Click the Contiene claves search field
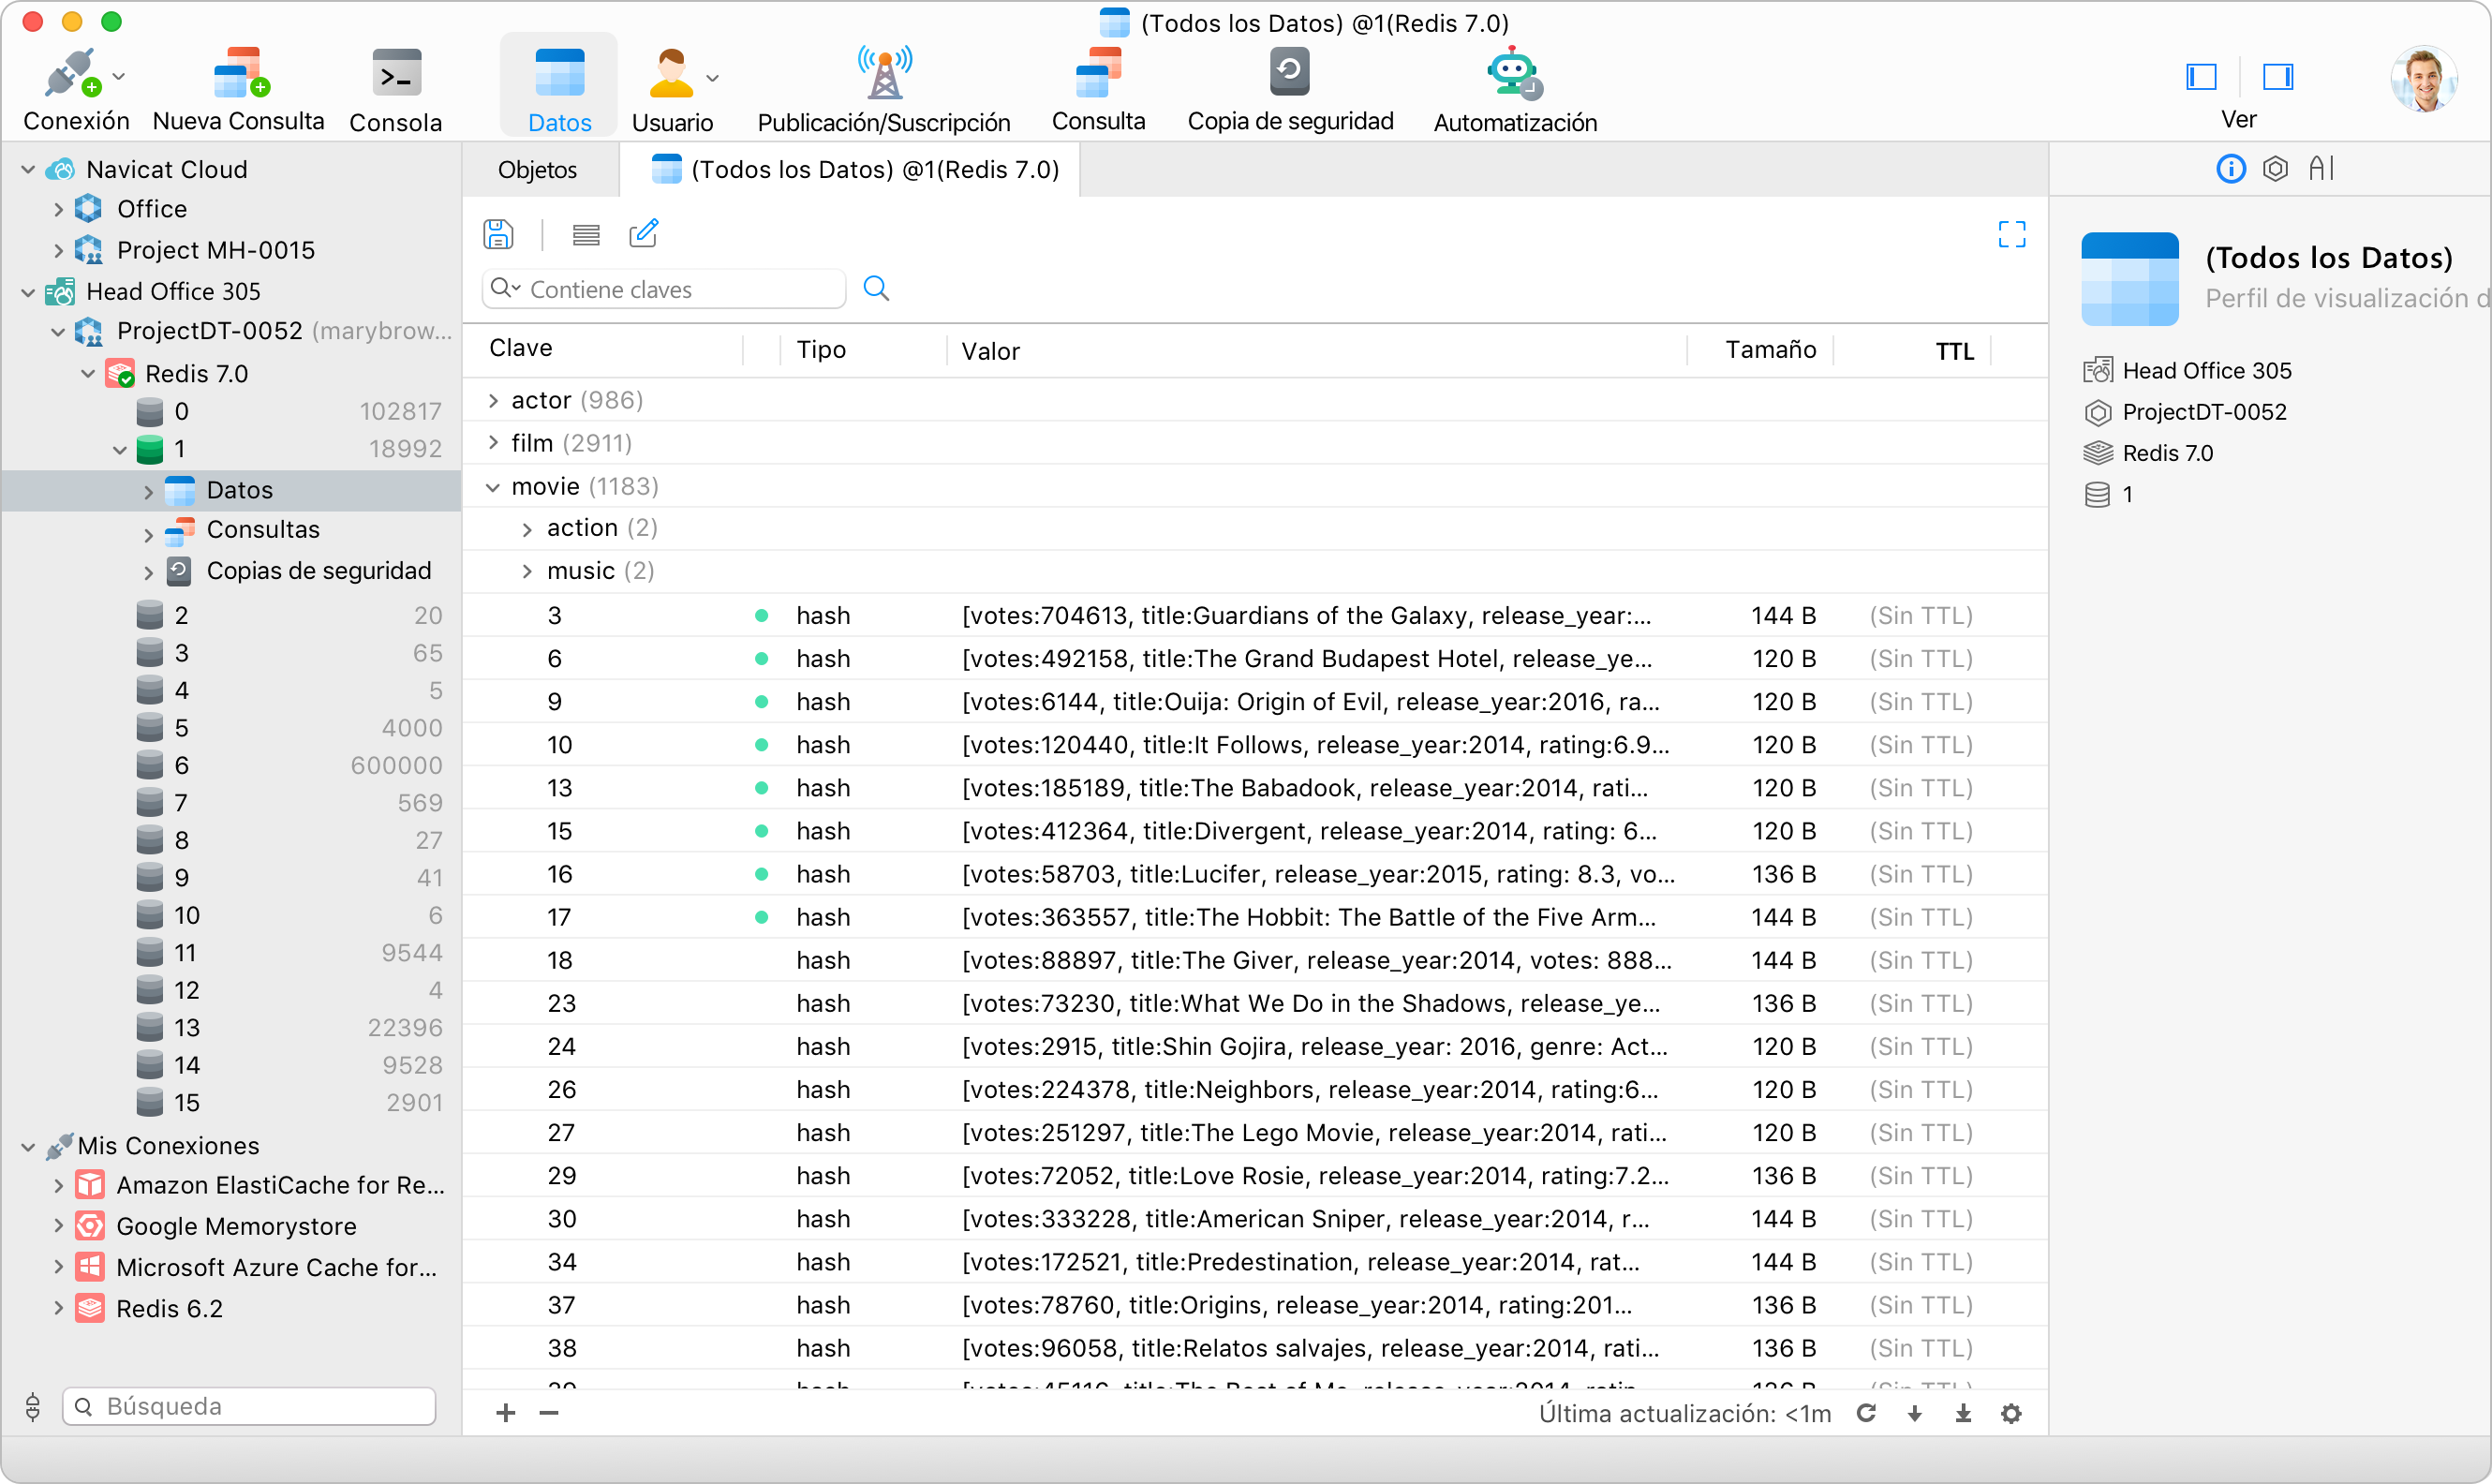 [664, 288]
